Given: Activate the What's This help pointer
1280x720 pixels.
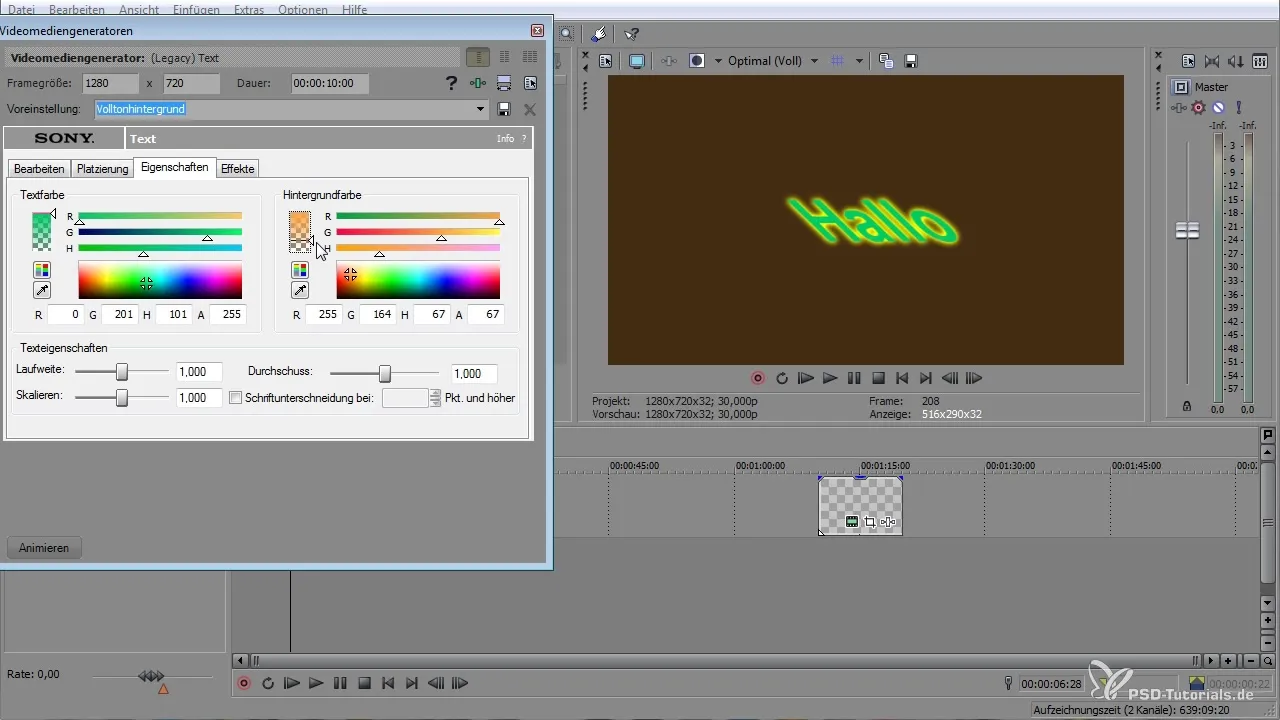Looking at the screenshot, I should 631,34.
